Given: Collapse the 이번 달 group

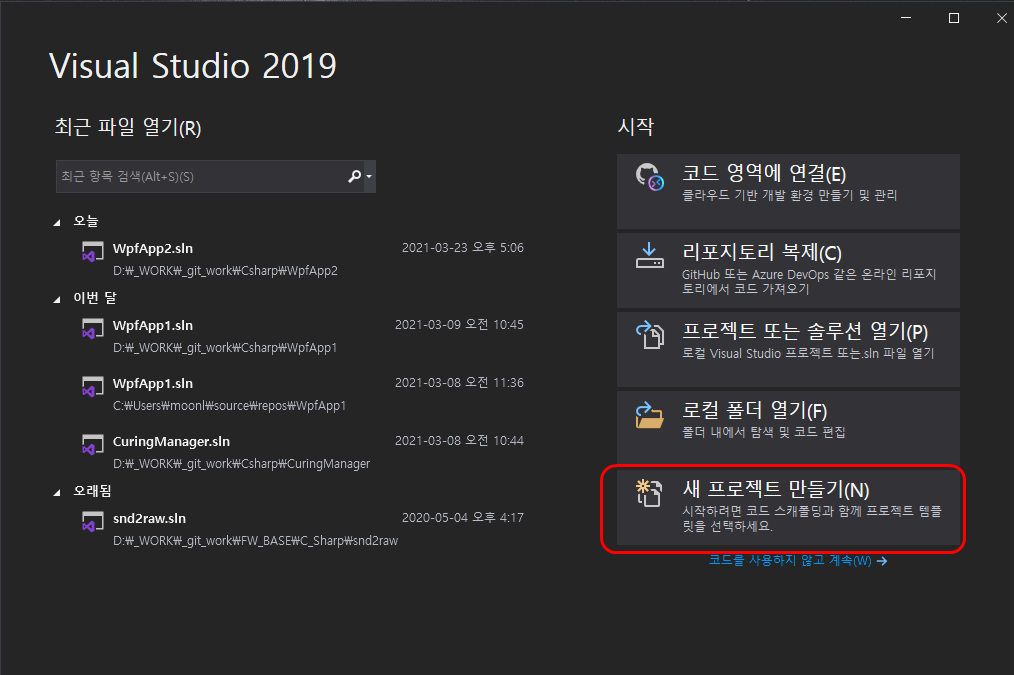Looking at the screenshot, I should [x=57, y=299].
